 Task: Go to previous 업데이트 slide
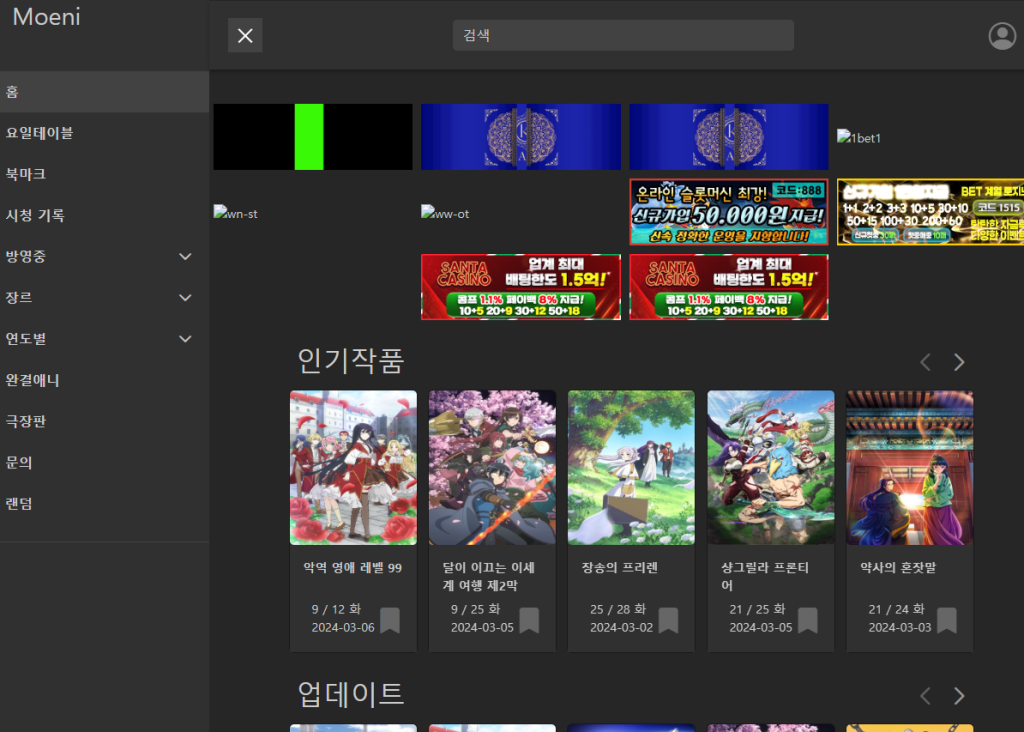[x=925, y=696]
